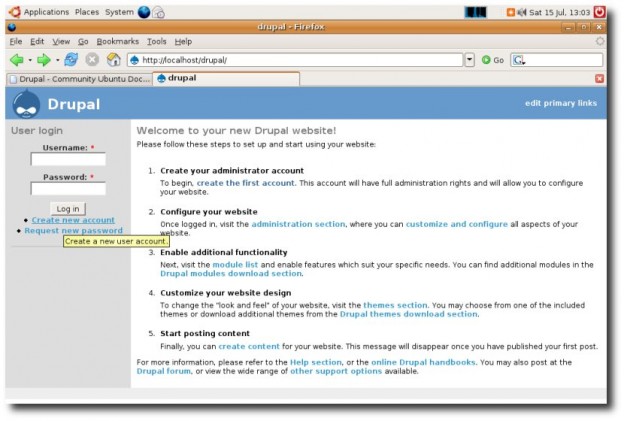Click the Password field
This screenshot has height=421, width=624.
[x=68, y=189]
